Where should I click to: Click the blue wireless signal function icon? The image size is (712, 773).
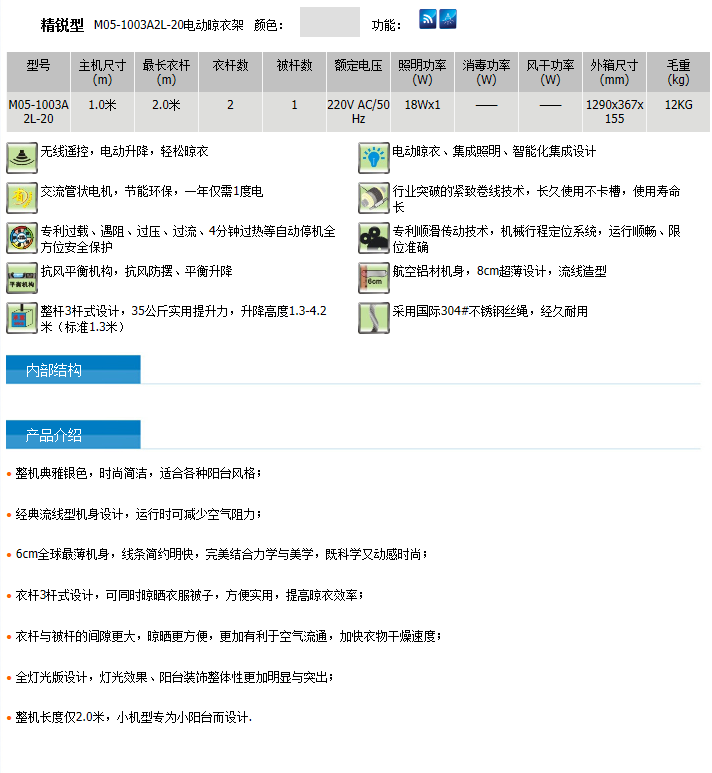point(427,19)
